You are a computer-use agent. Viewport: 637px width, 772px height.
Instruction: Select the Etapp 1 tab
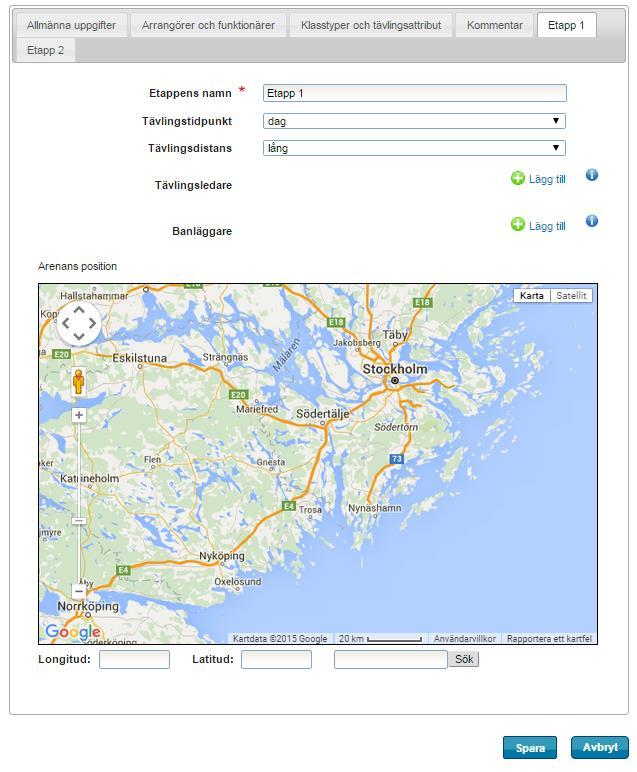click(x=566, y=25)
